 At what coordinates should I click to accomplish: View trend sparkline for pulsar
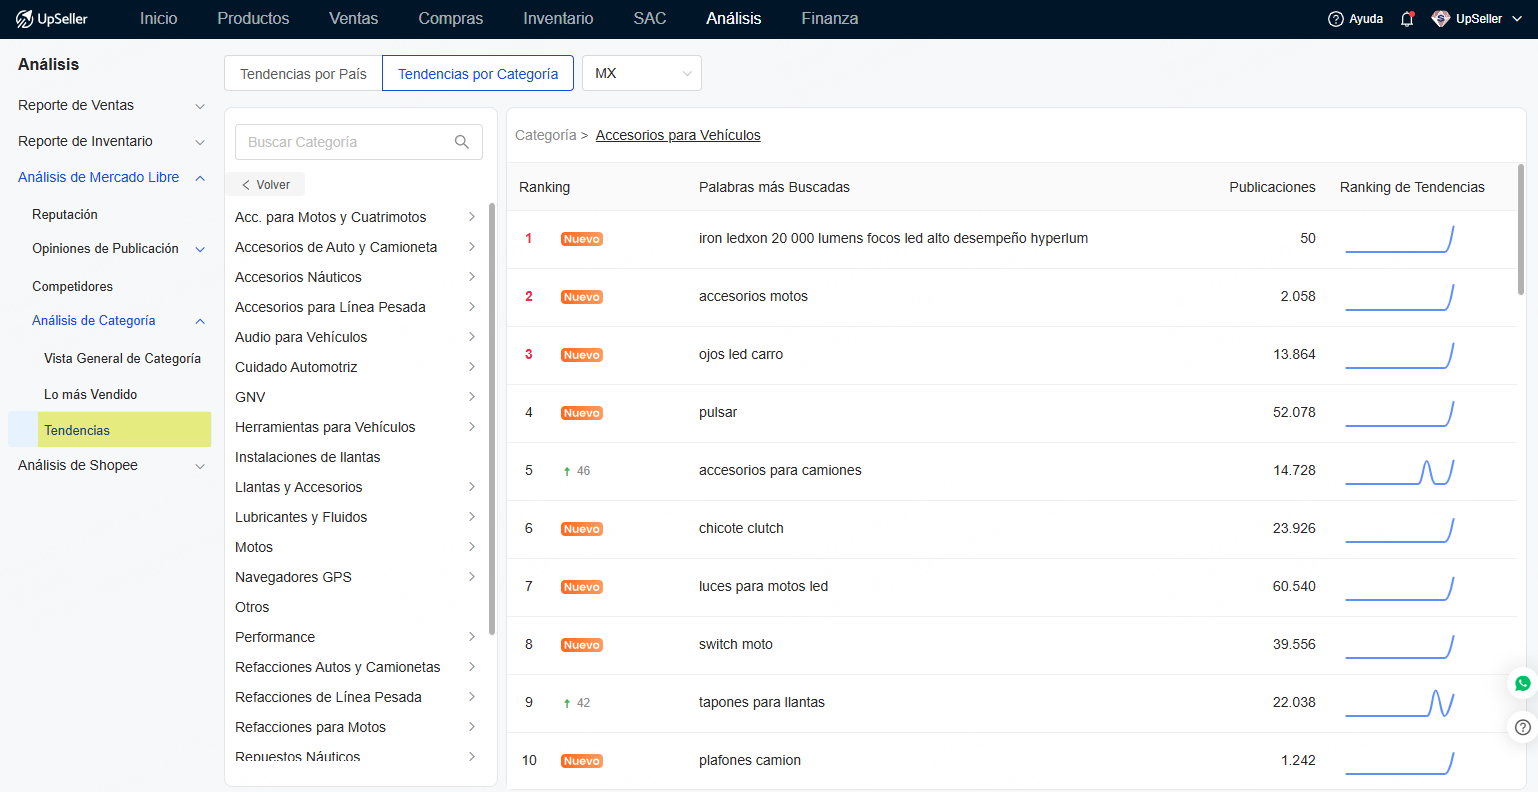point(1399,413)
